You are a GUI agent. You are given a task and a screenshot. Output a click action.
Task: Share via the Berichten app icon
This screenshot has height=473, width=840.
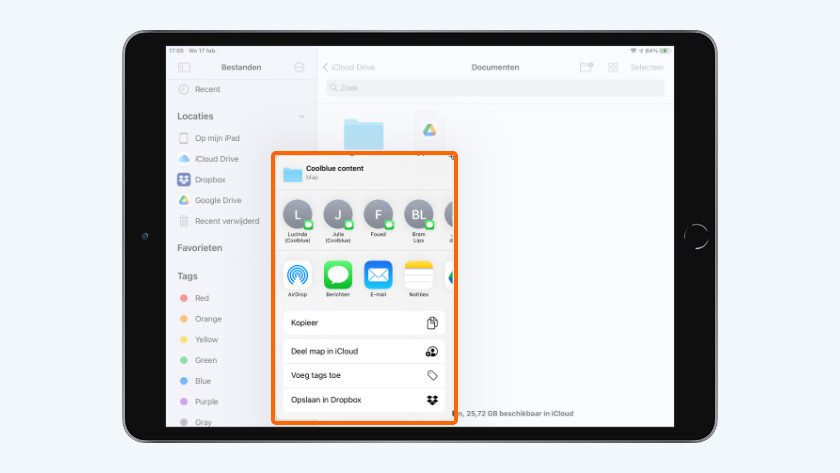338,275
